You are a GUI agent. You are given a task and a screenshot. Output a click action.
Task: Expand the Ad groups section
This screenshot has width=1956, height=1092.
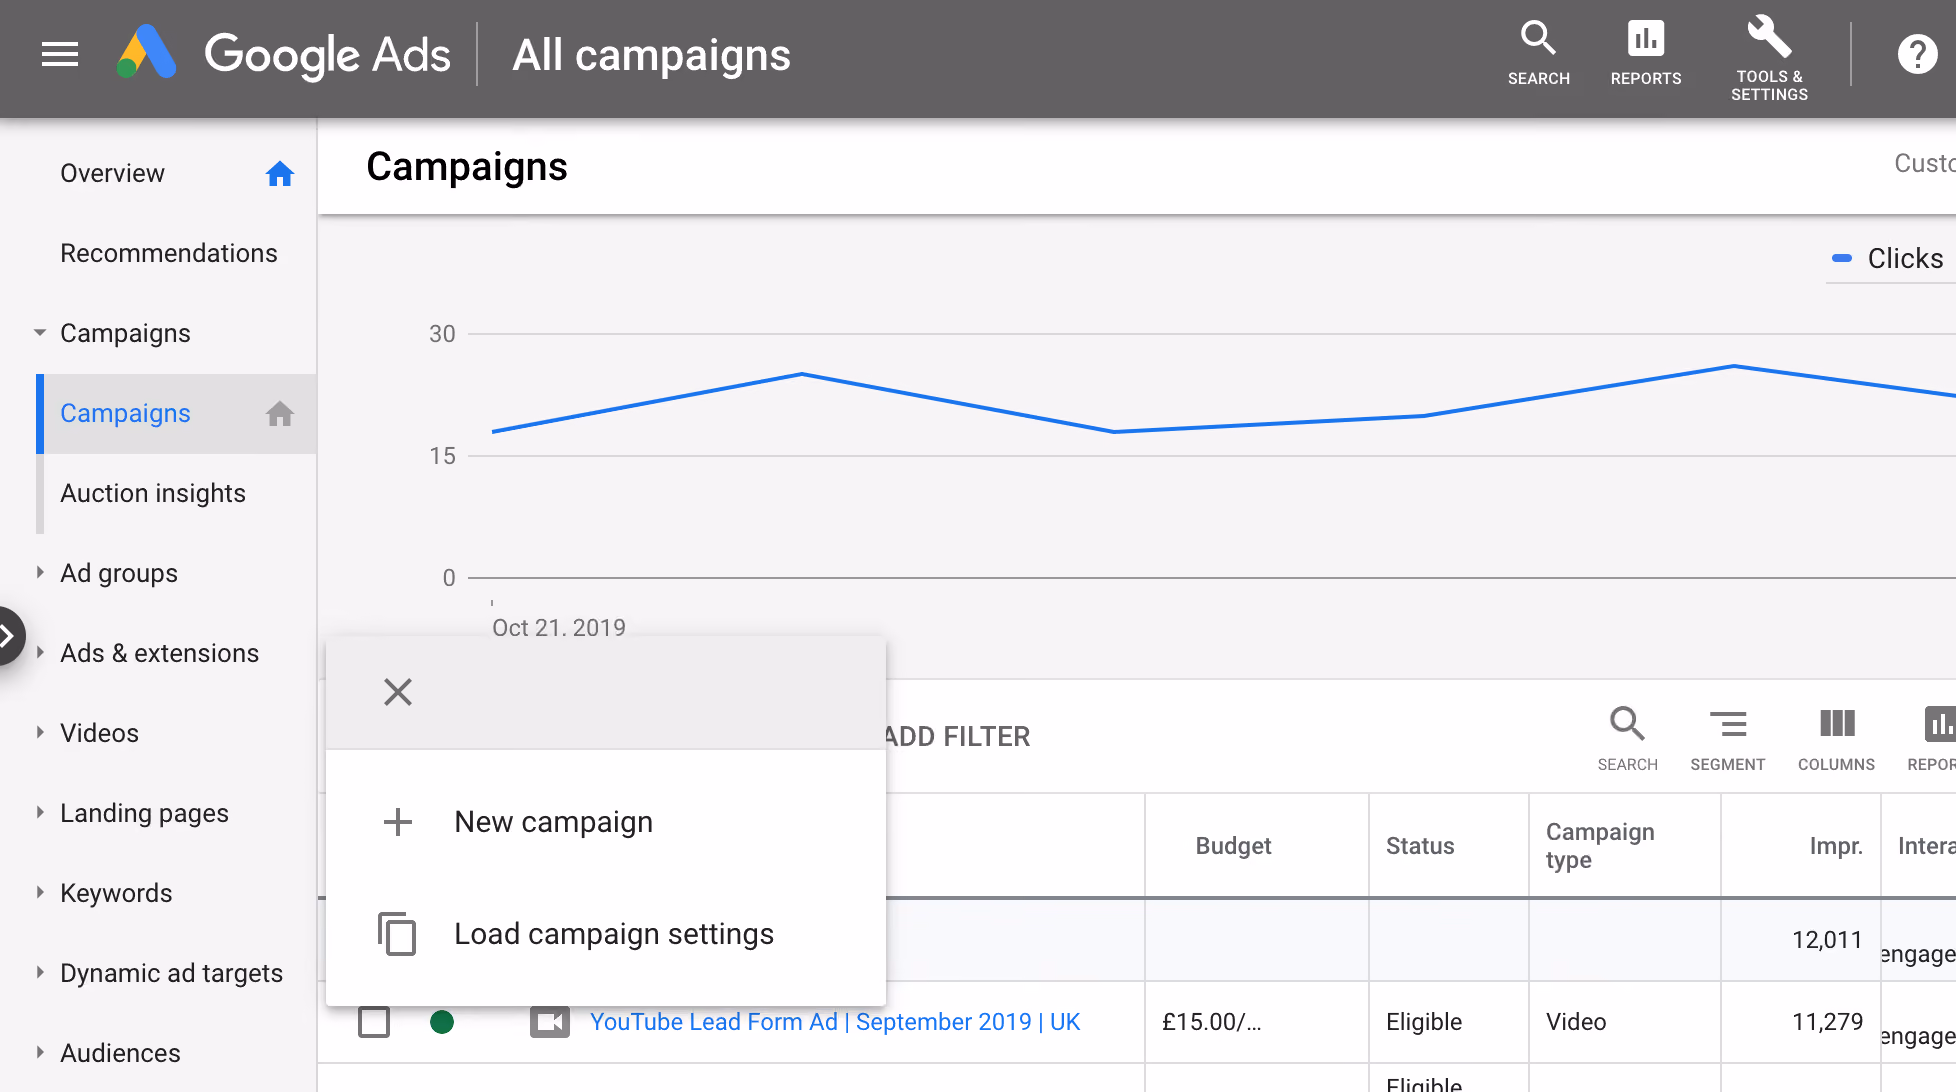[x=40, y=573]
